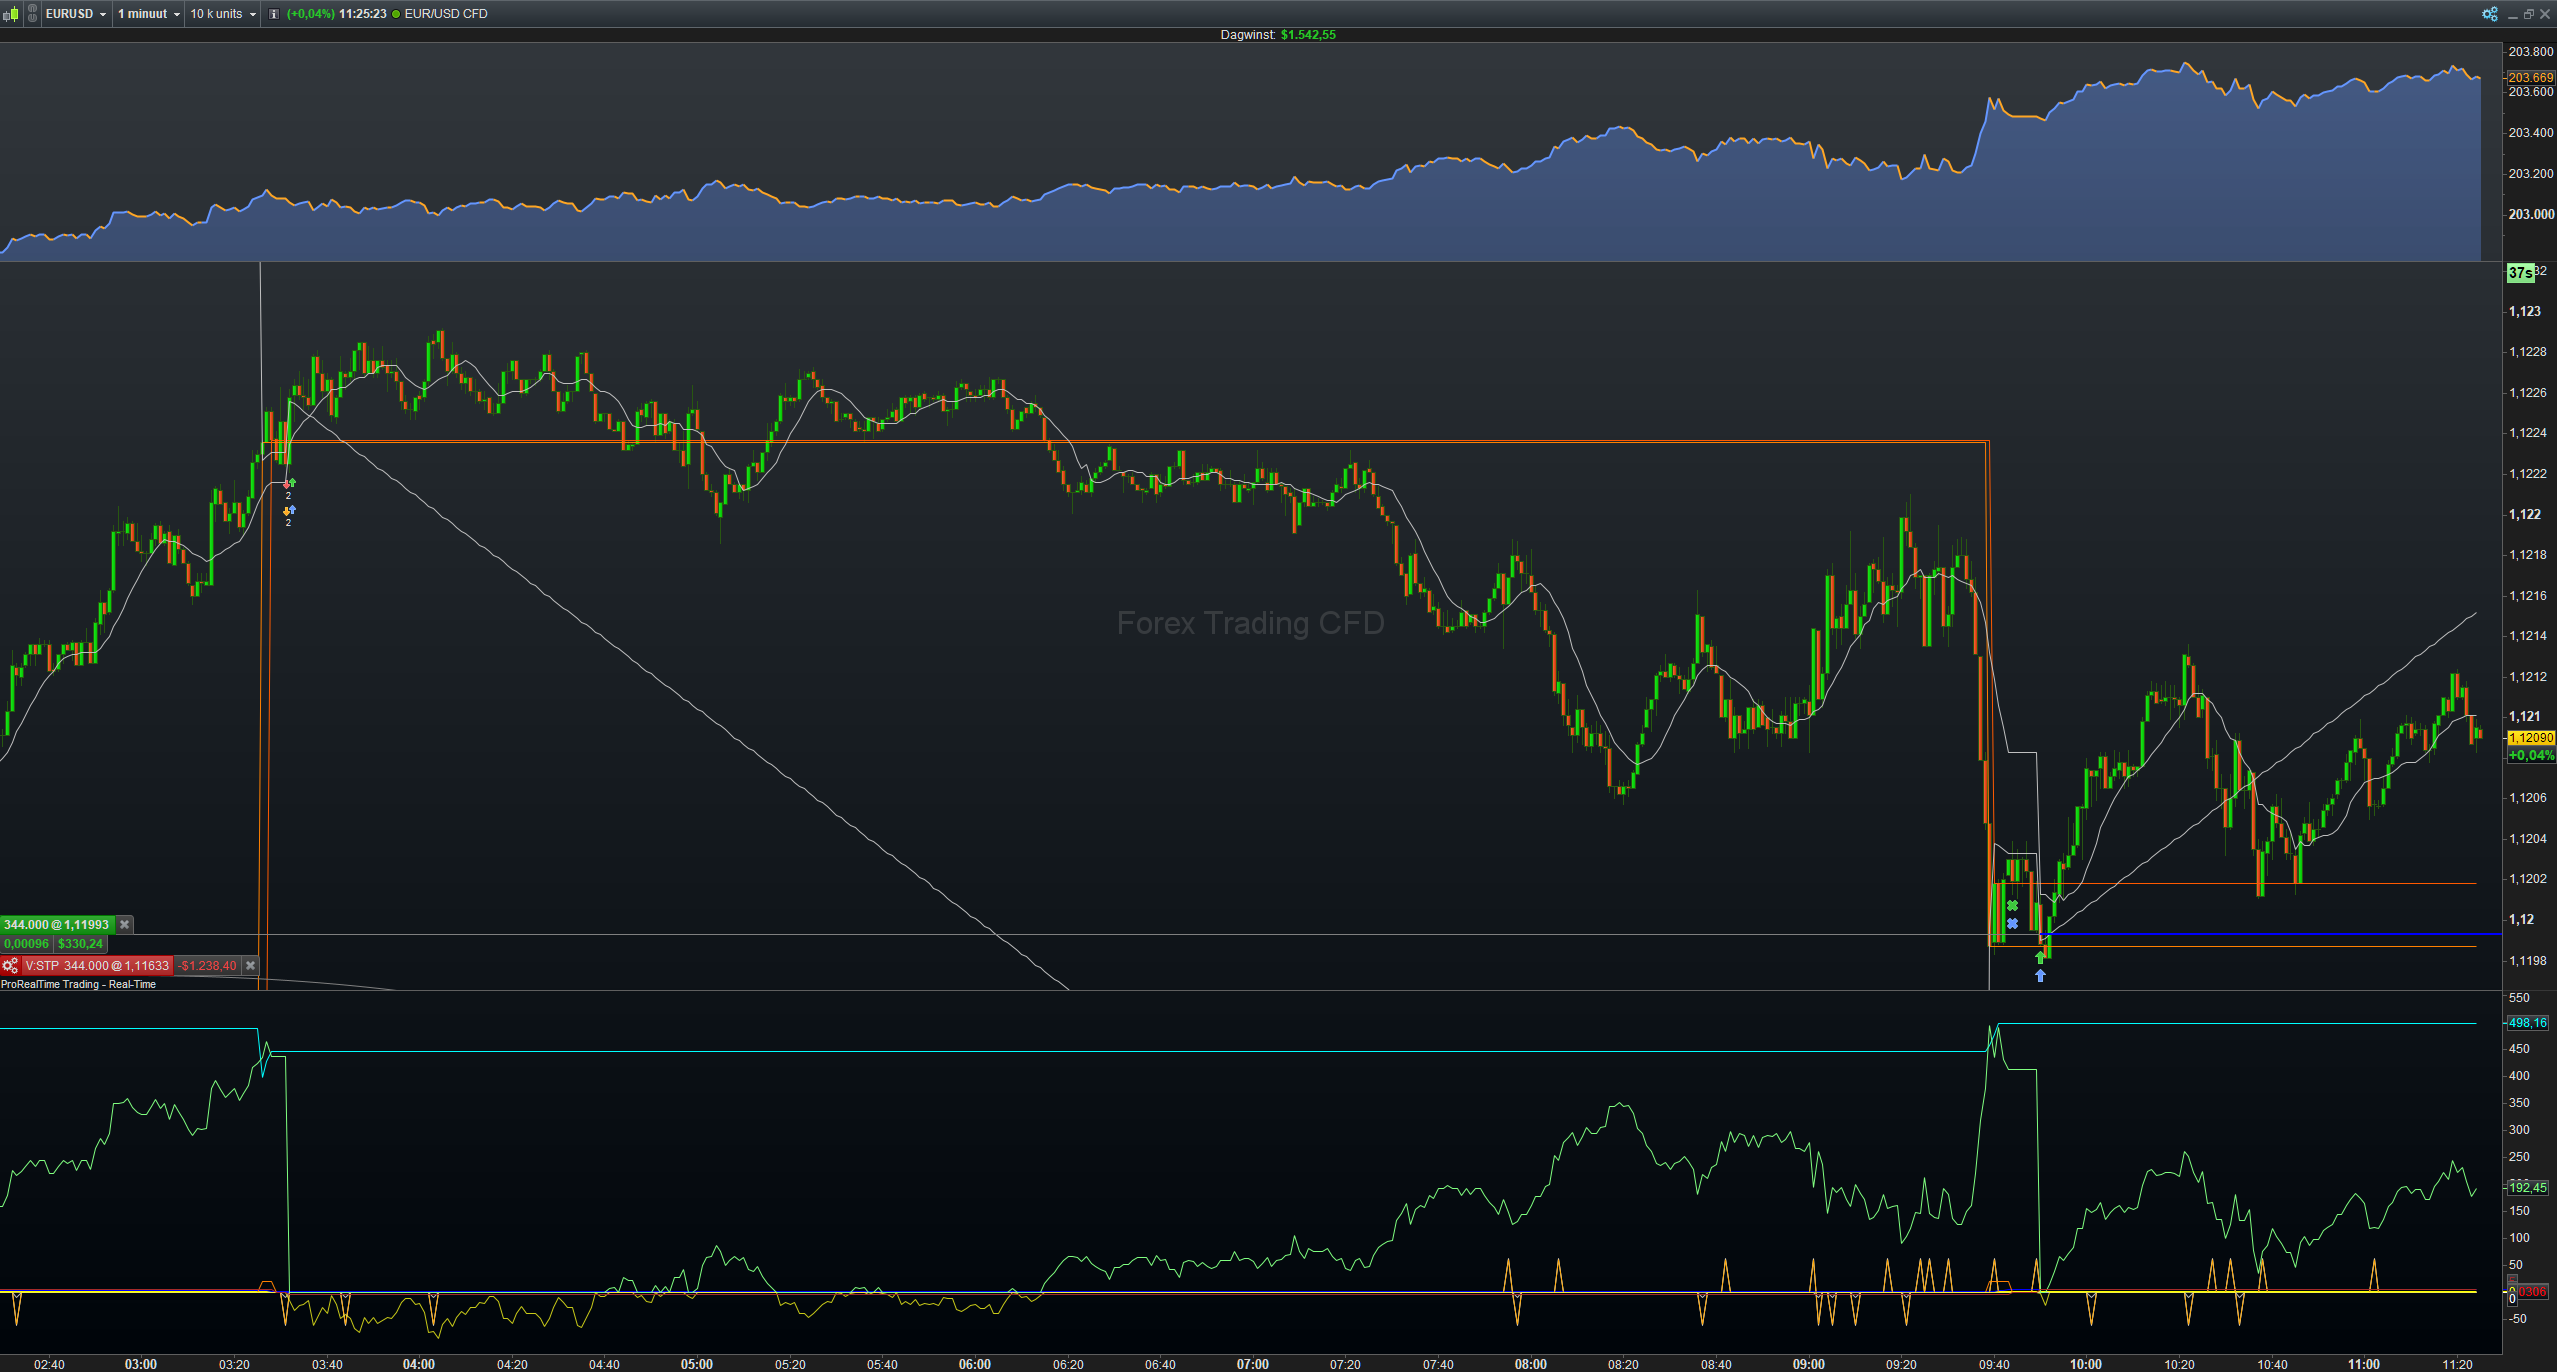Click the blue X trade marker on chart
2557x1372 pixels.
pyautogui.click(x=2012, y=923)
